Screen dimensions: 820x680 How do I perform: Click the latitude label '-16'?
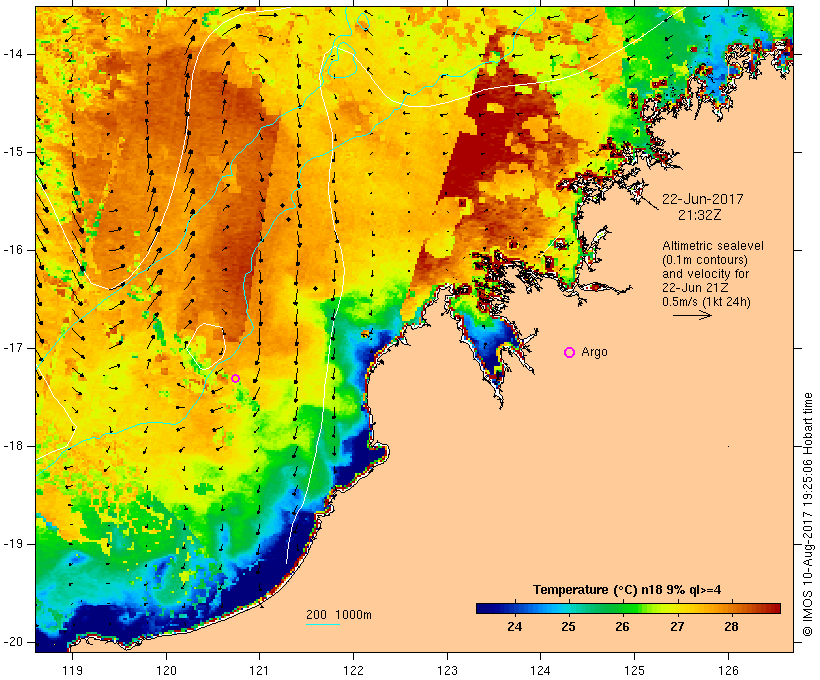(13, 250)
